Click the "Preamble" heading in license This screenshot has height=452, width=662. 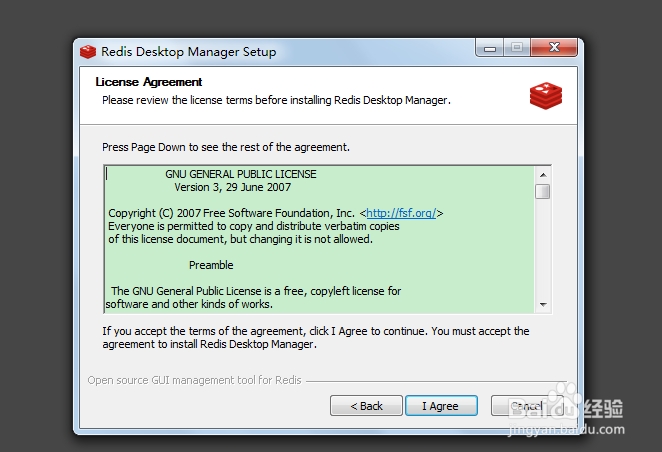tap(211, 265)
